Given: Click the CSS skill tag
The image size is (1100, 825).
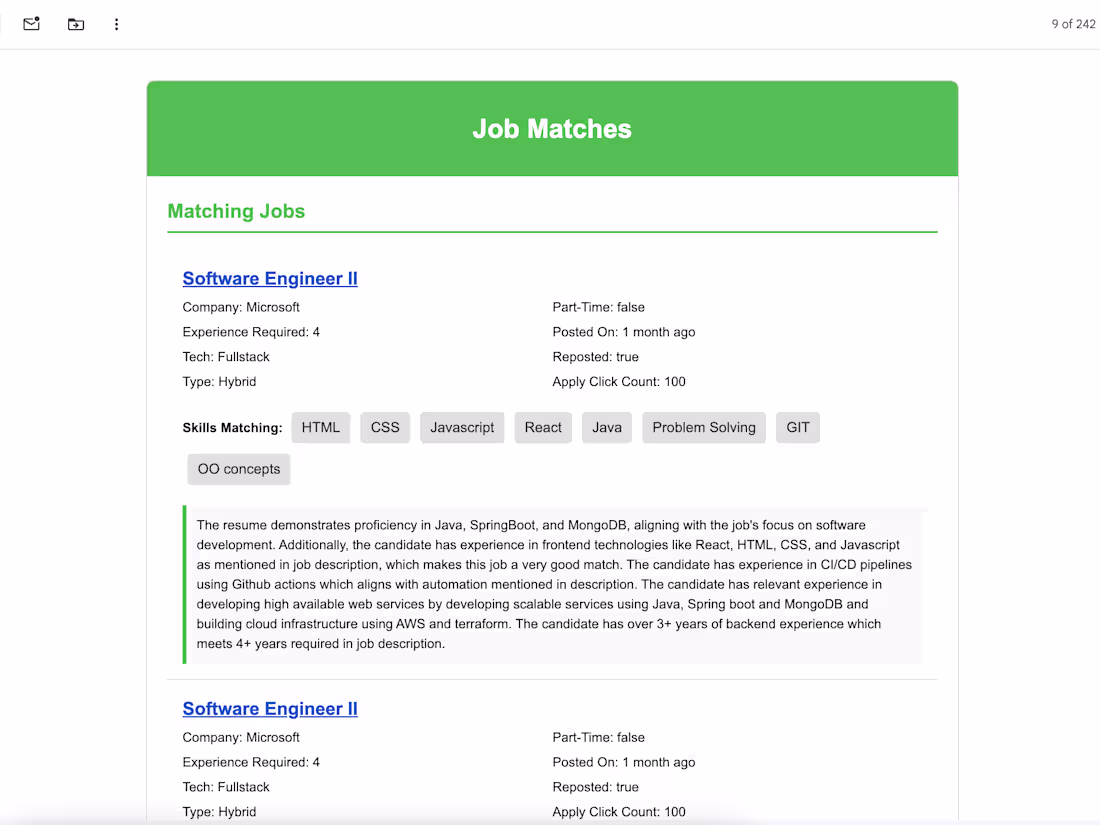Looking at the screenshot, I should (x=385, y=427).
